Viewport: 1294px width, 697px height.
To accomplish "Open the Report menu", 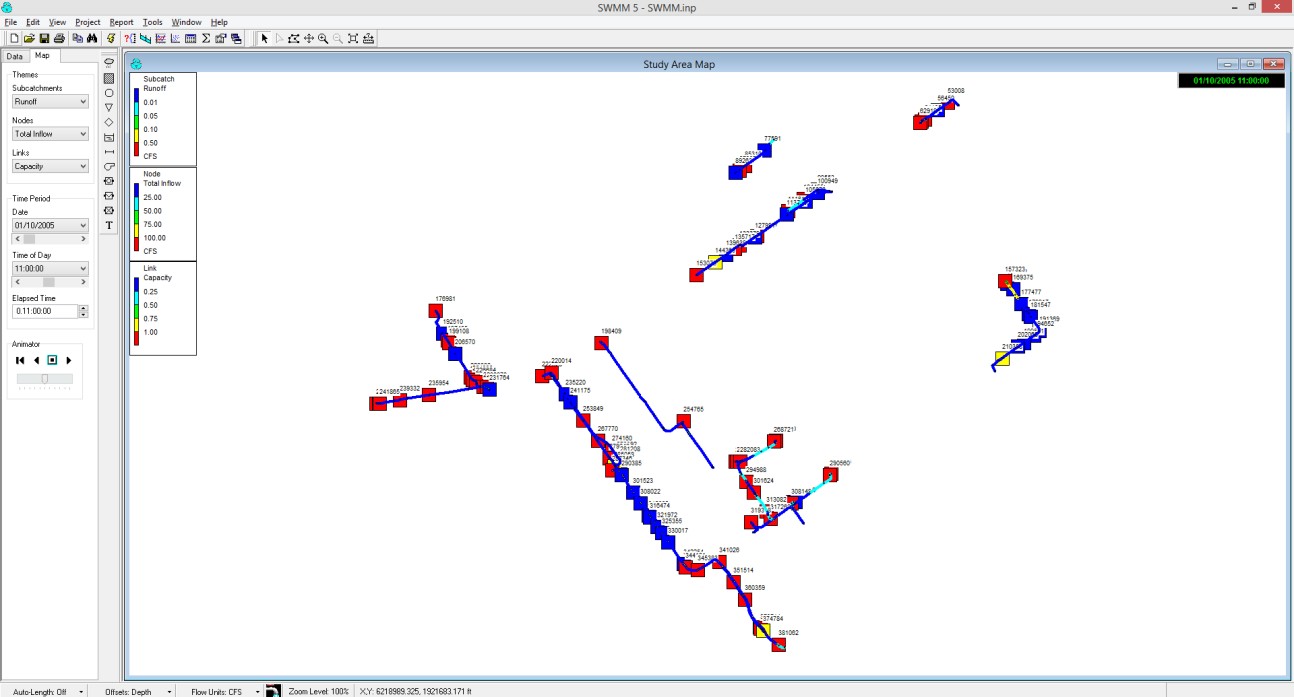I will click(121, 22).
